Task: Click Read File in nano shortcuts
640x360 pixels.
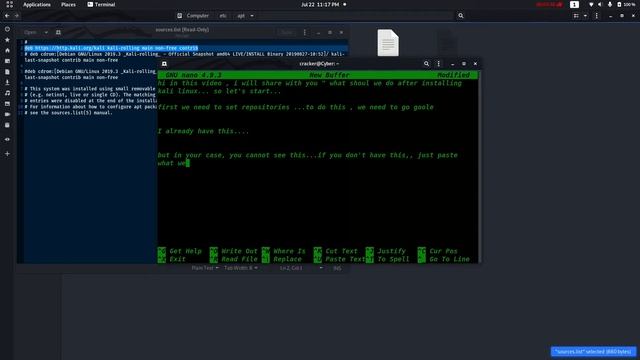Action: click(234, 259)
